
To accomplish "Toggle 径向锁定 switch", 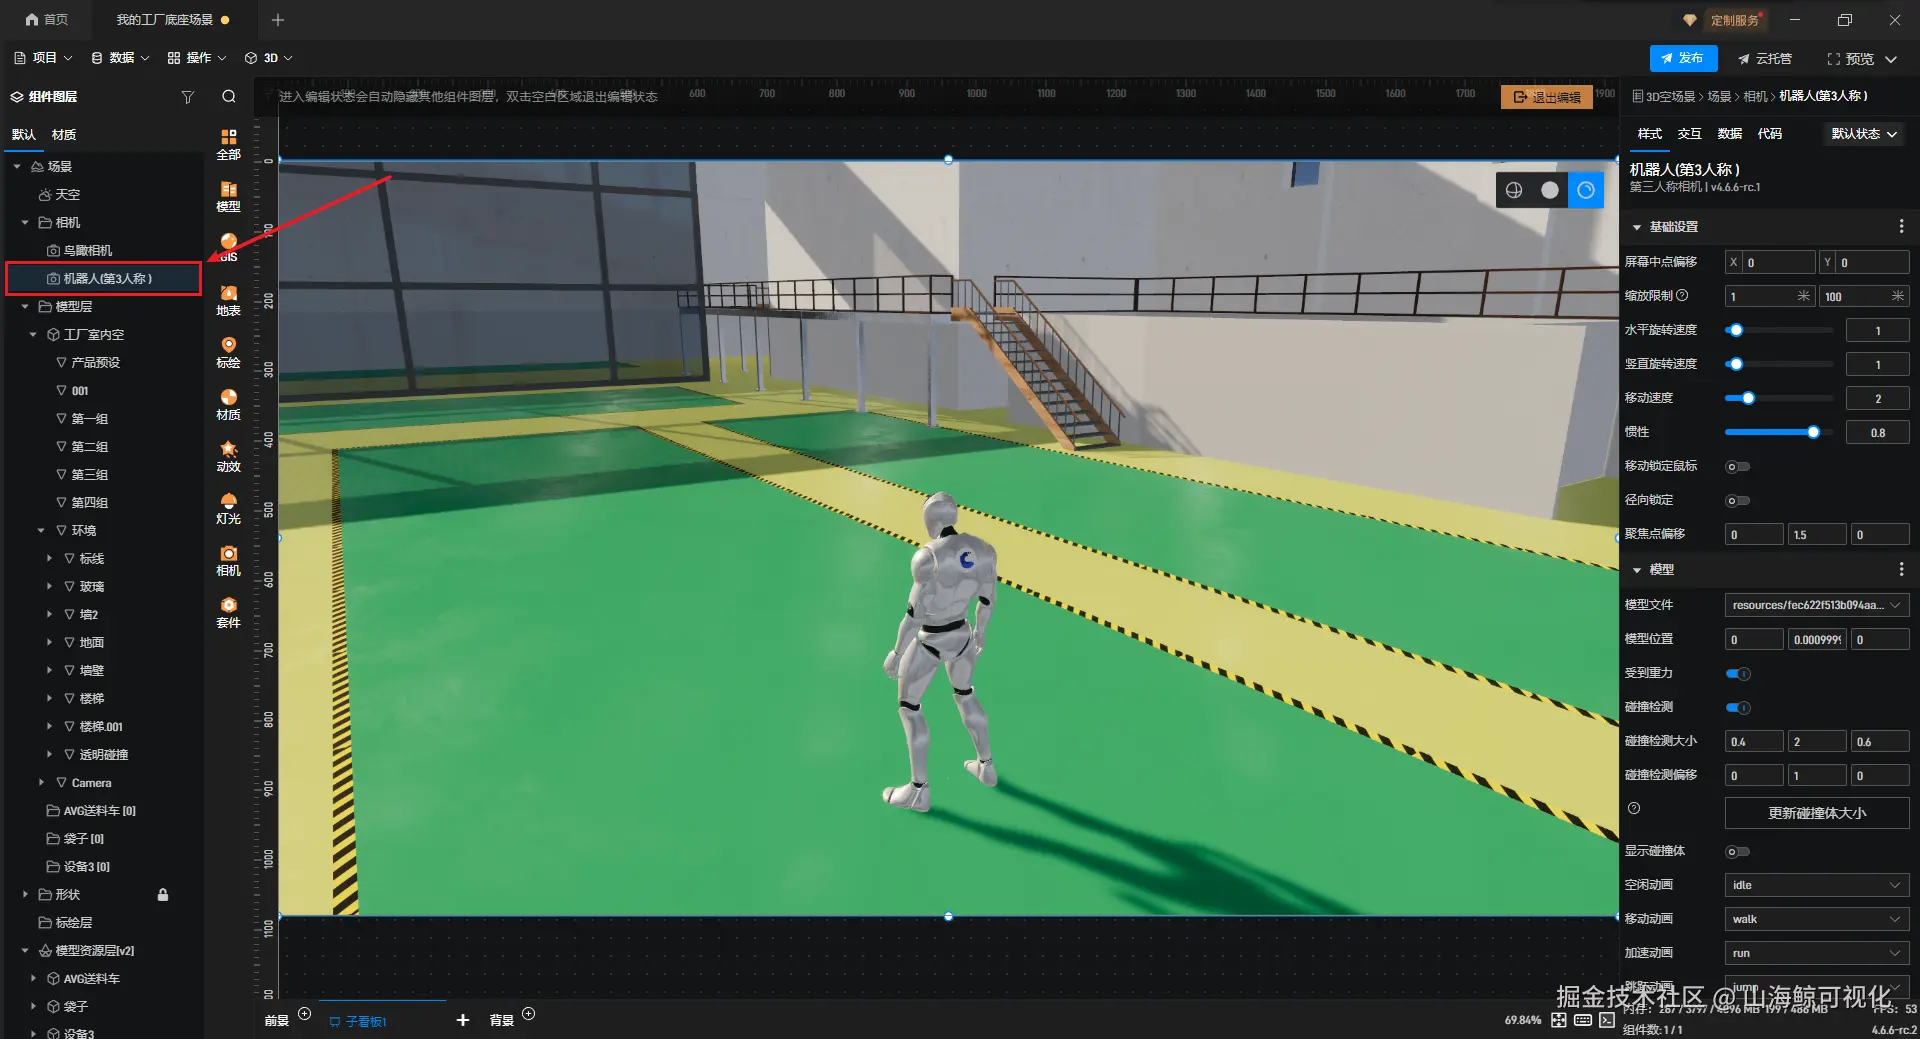I will [x=1738, y=501].
